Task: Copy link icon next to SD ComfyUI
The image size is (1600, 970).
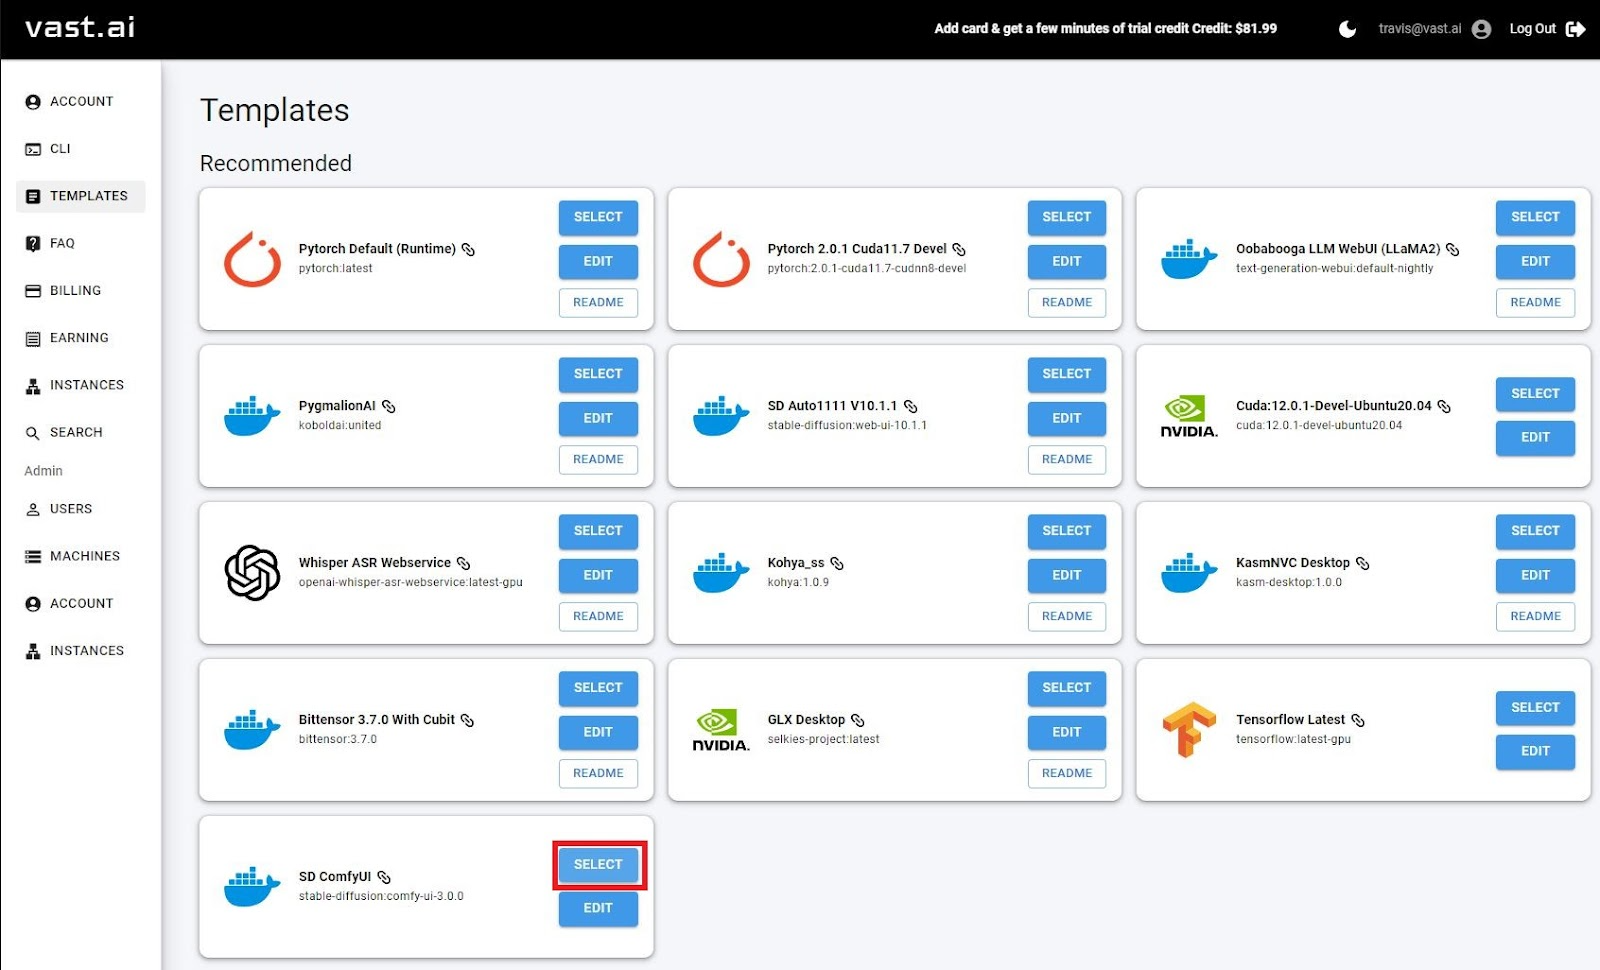Action: point(384,877)
